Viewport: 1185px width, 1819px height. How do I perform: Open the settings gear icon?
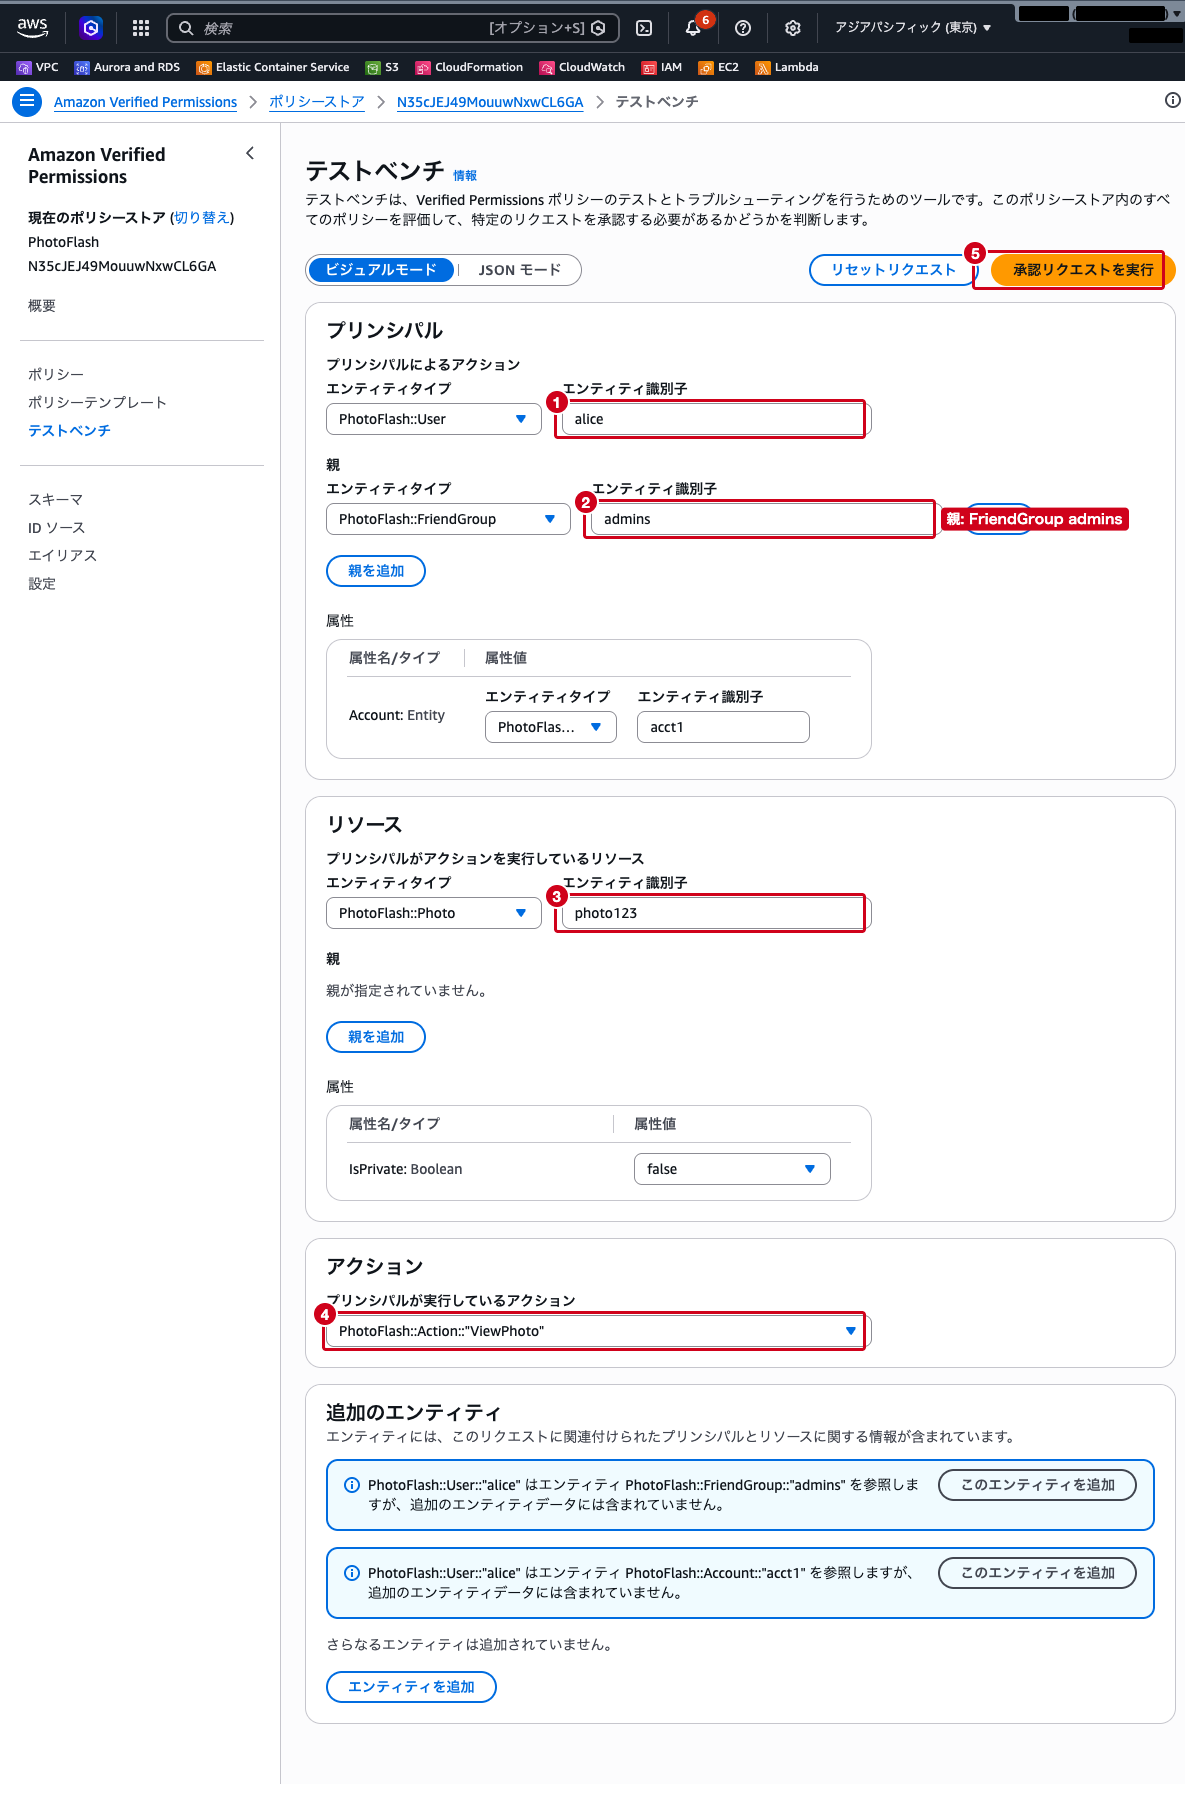(x=793, y=28)
